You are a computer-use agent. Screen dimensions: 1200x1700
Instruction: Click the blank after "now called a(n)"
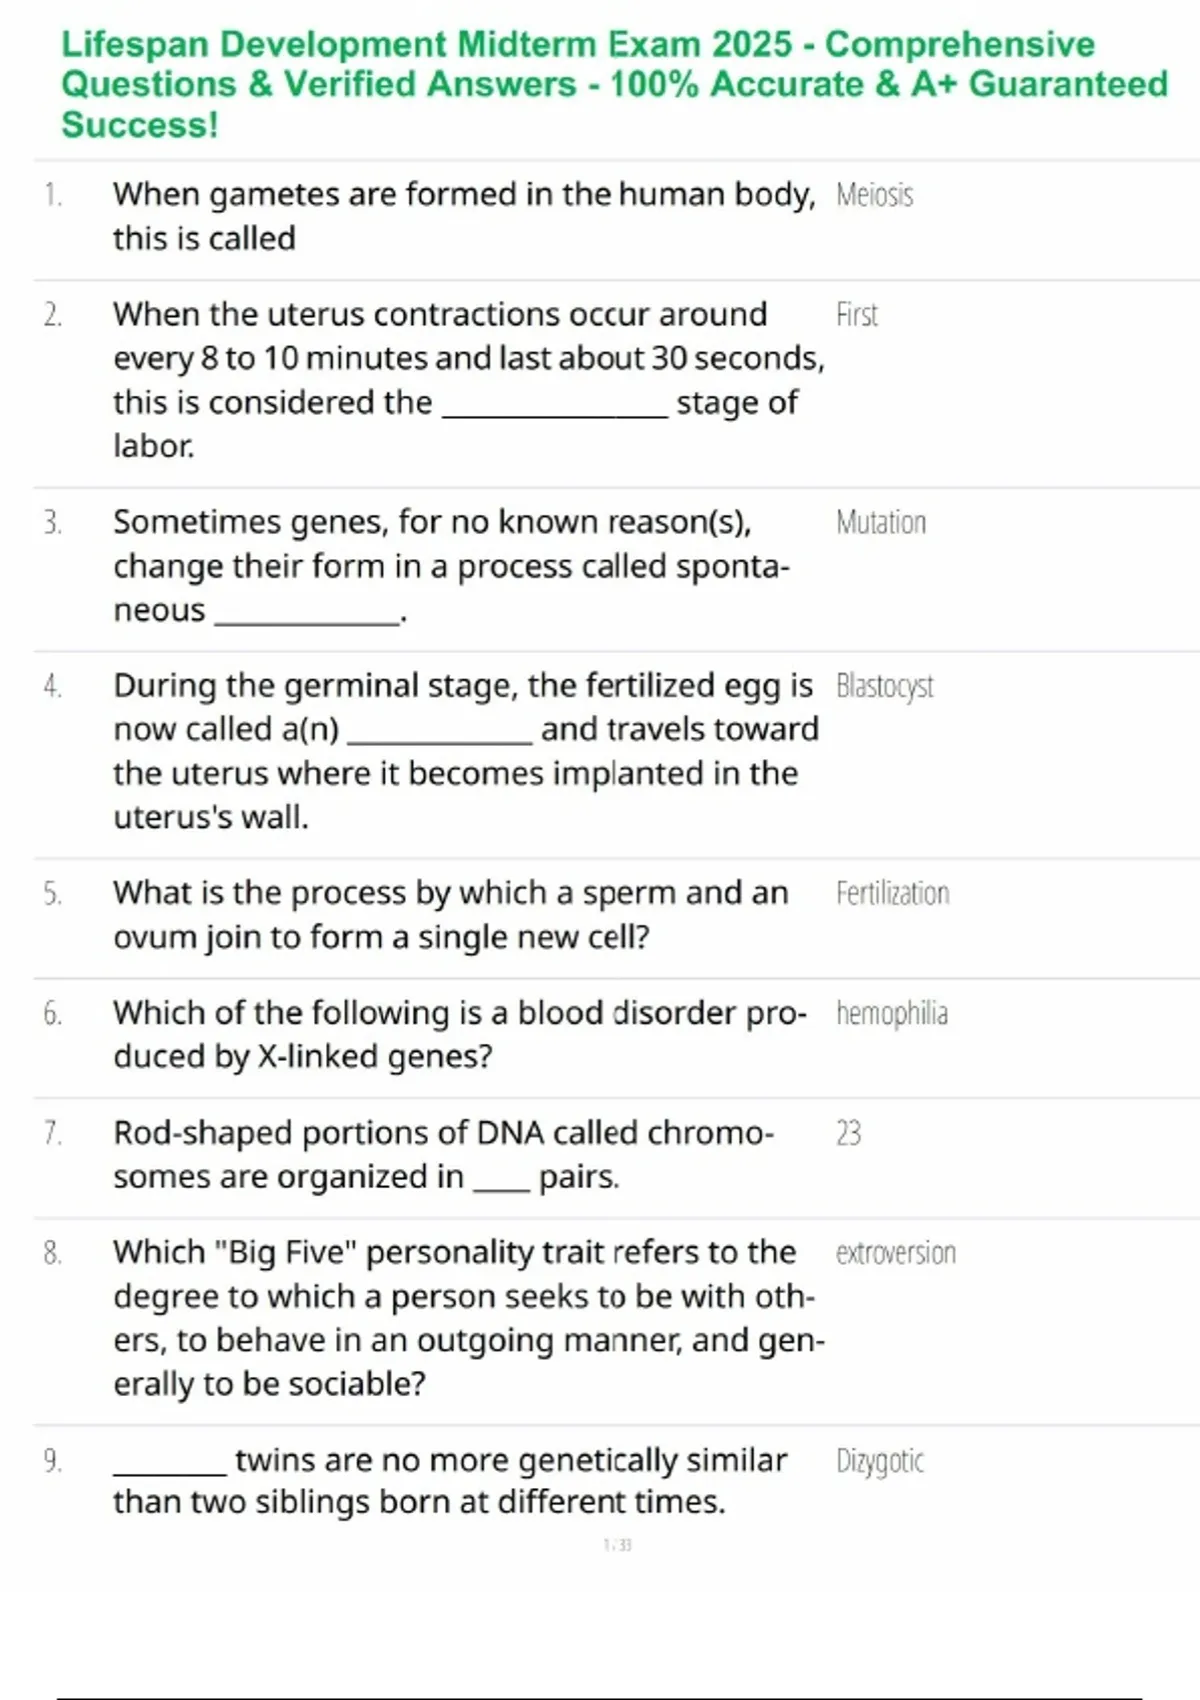tap(438, 736)
